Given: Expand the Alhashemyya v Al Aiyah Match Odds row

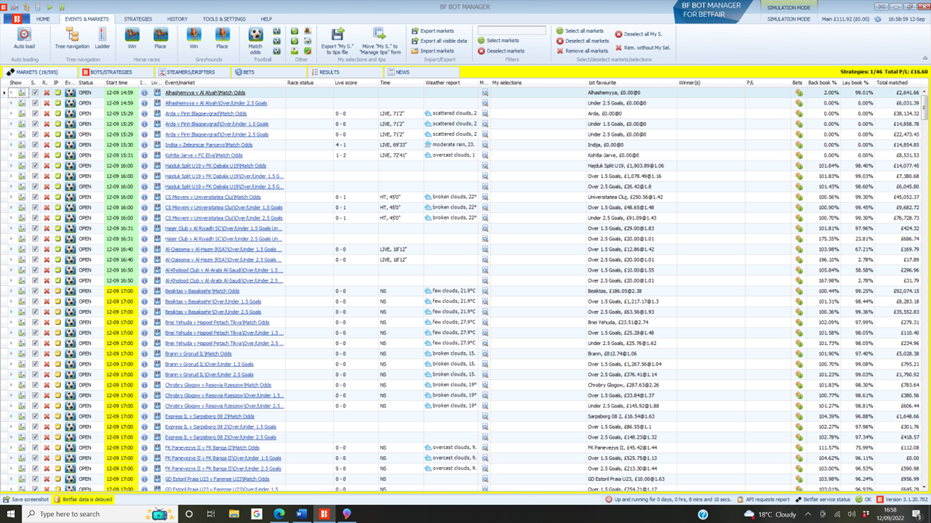Looking at the screenshot, I should click(x=11, y=93).
